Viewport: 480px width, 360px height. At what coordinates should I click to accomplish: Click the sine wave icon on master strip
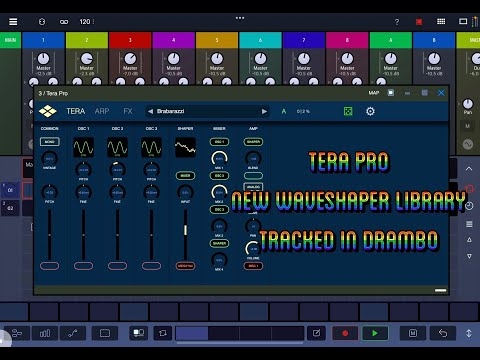coord(468,144)
